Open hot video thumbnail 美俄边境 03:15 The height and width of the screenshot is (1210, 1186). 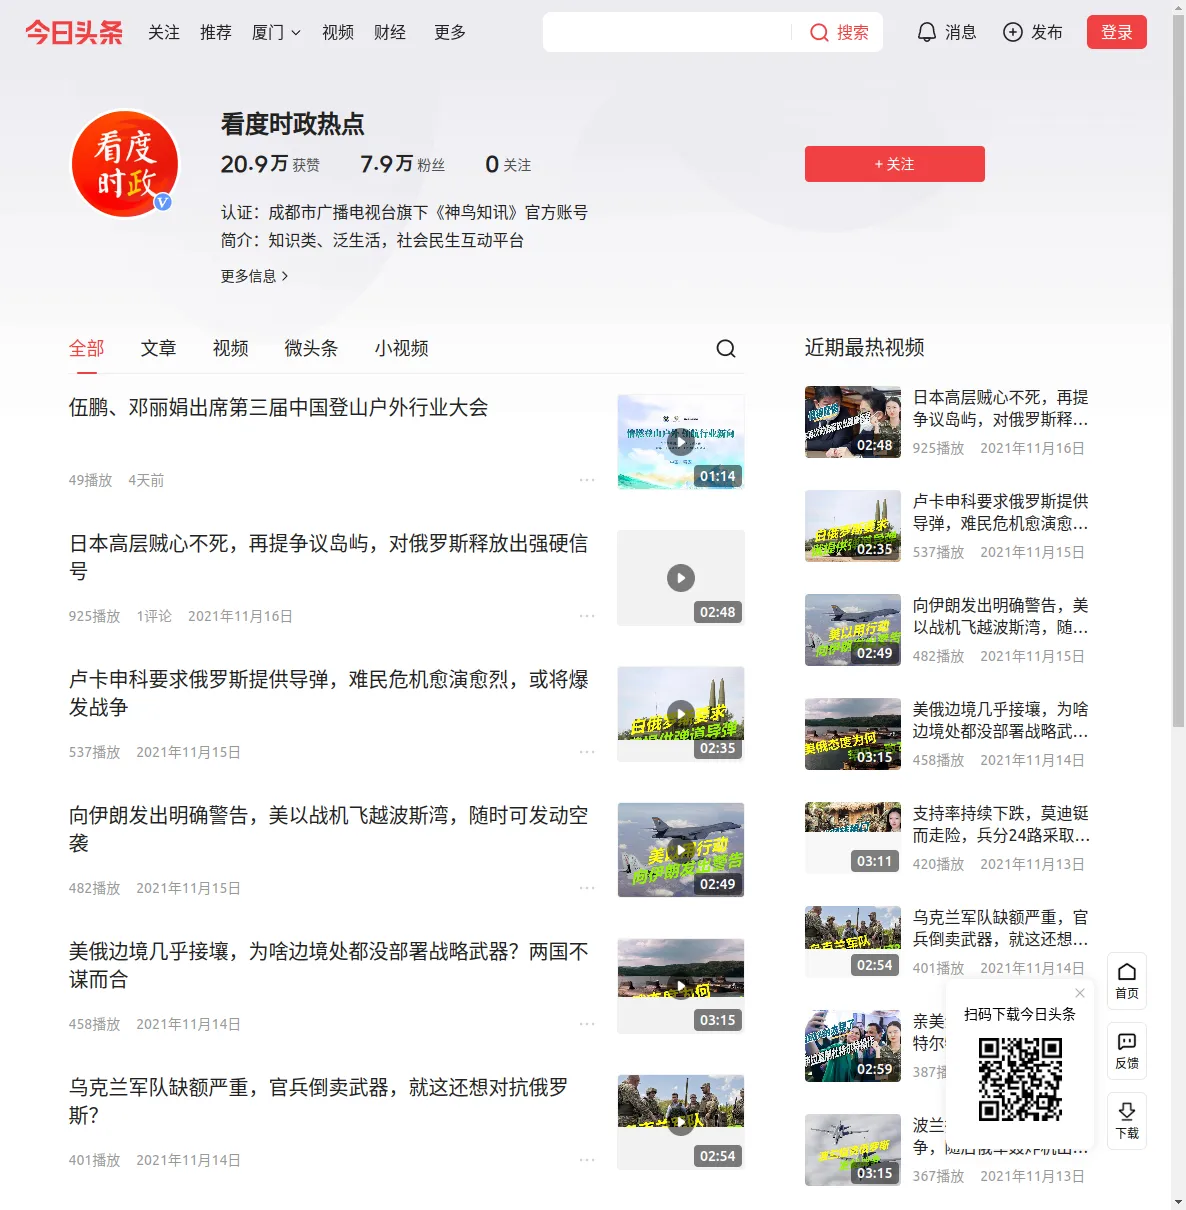tap(853, 734)
